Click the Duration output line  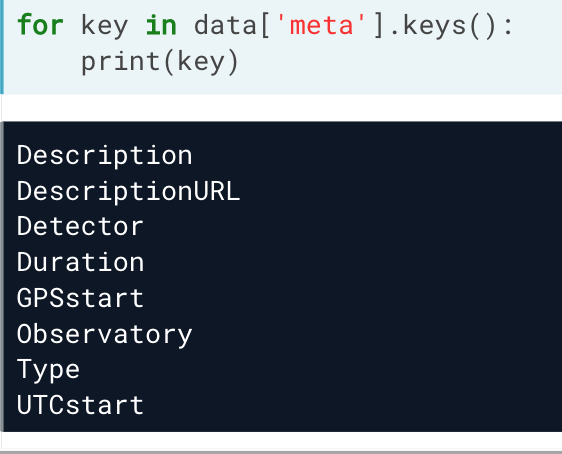pyautogui.click(x=80, y=262)
